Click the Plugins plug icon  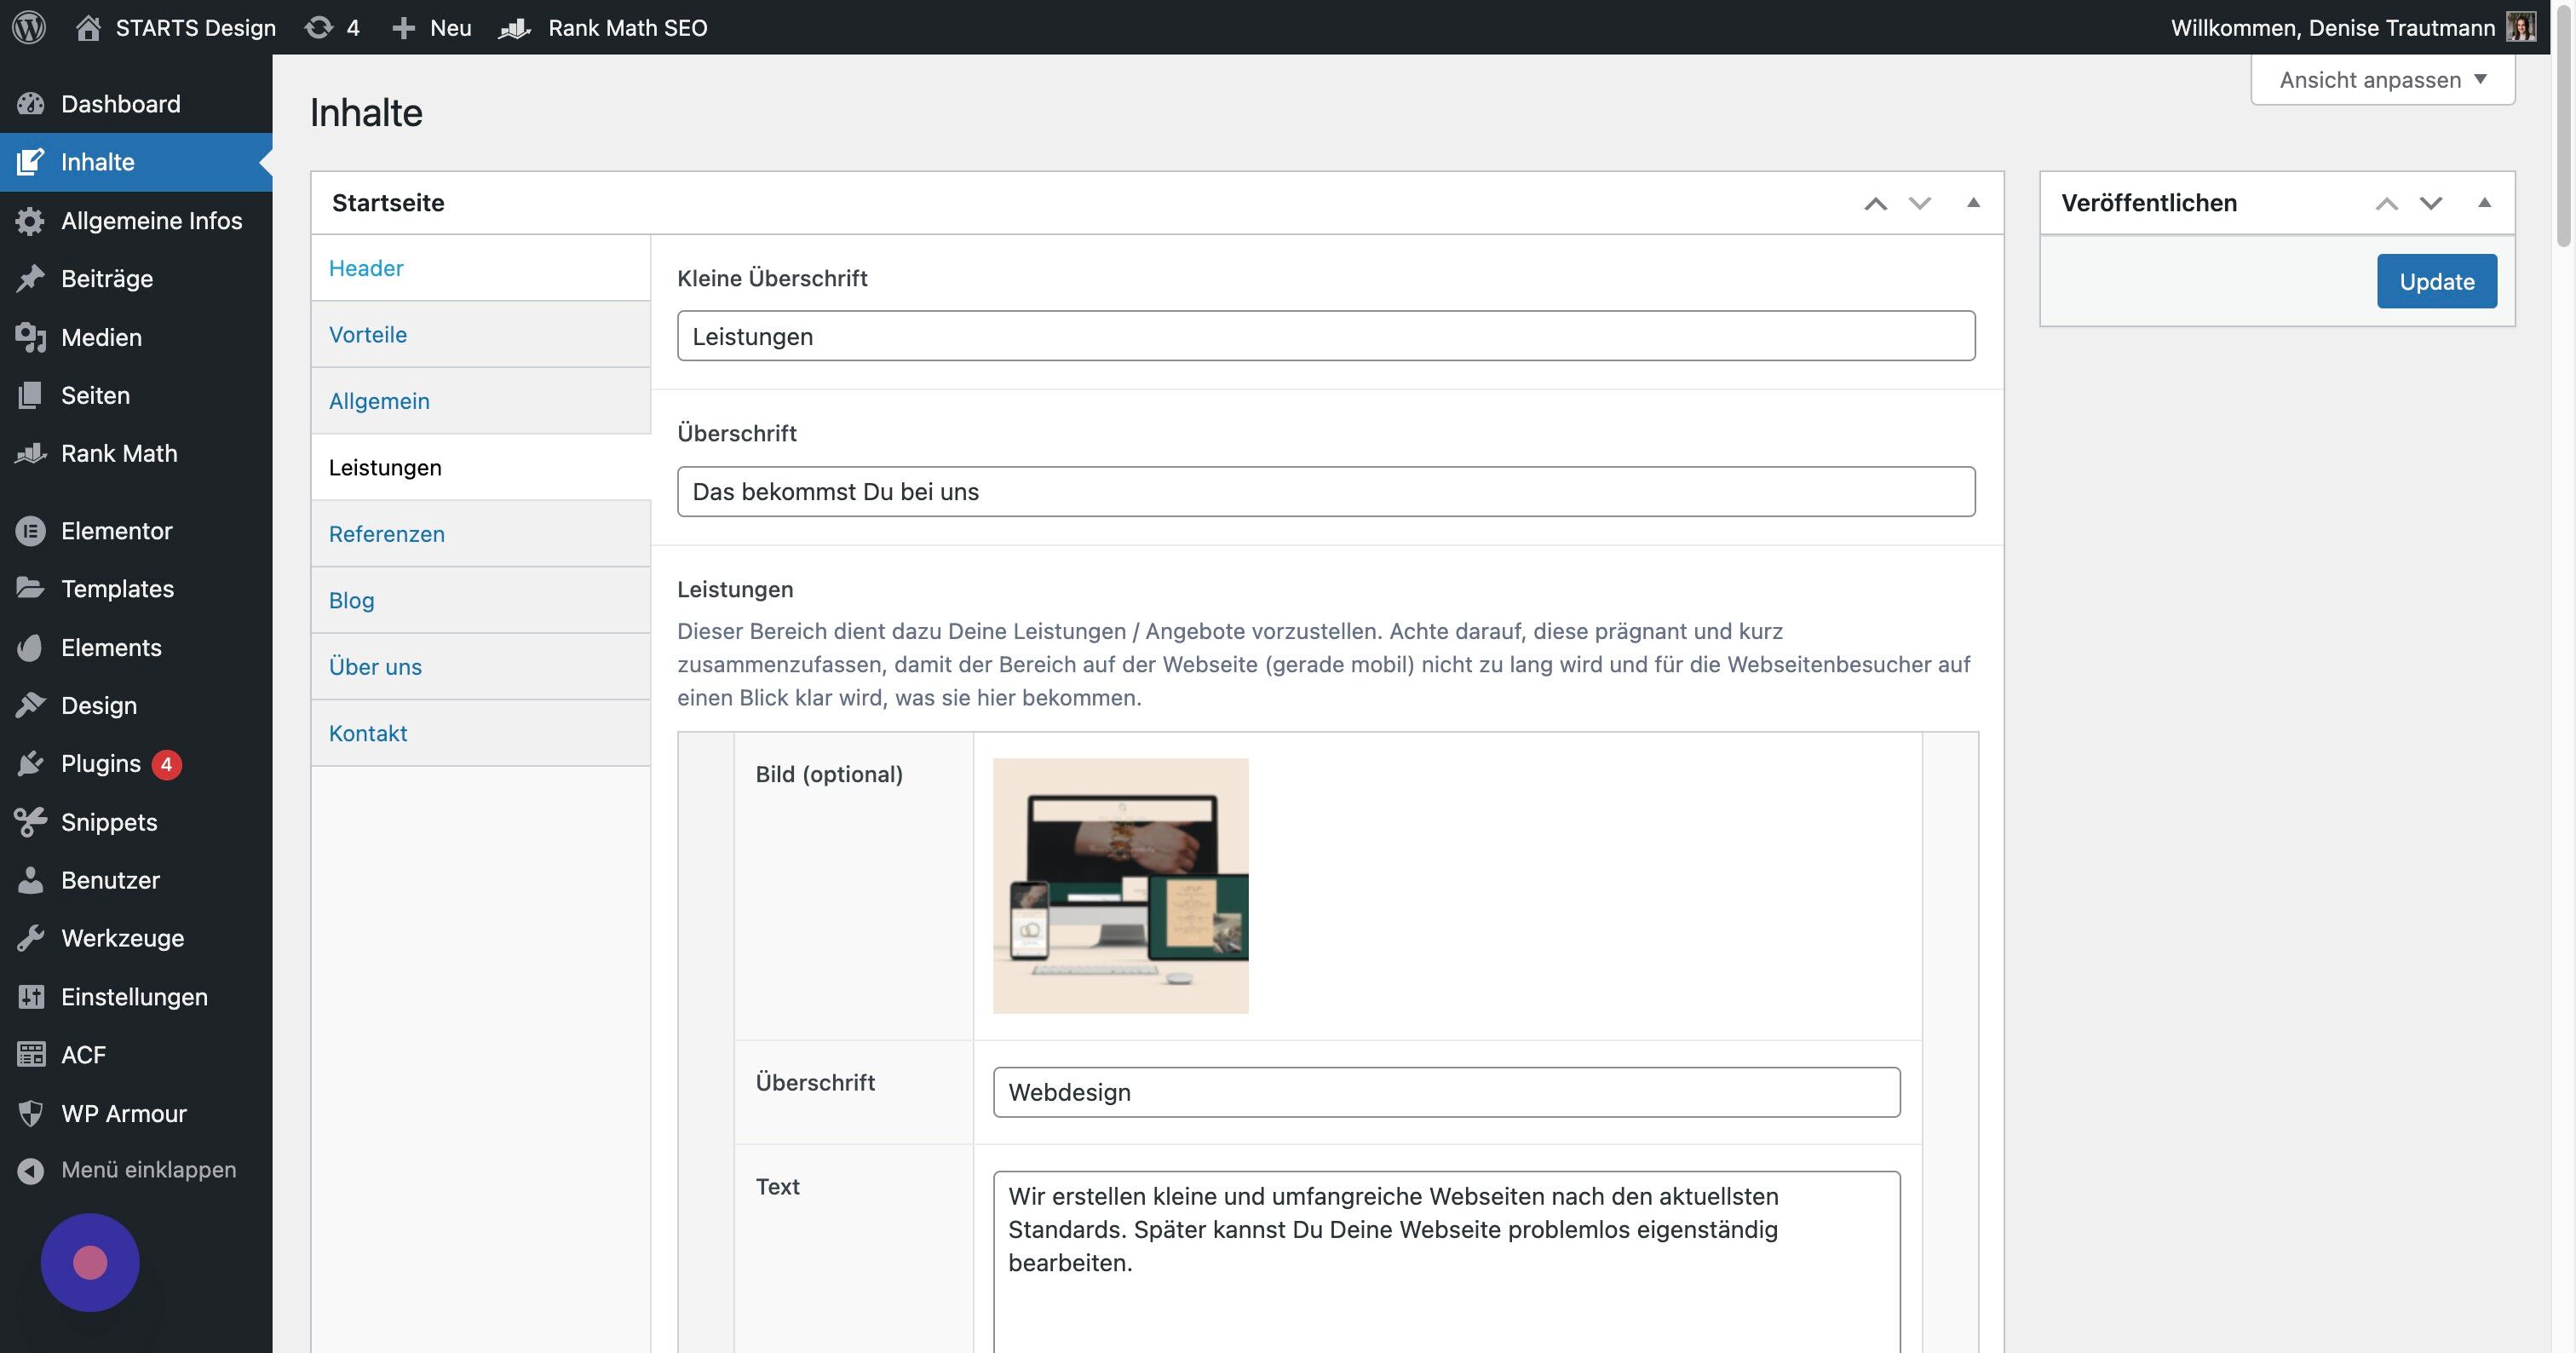click(30, 763)
